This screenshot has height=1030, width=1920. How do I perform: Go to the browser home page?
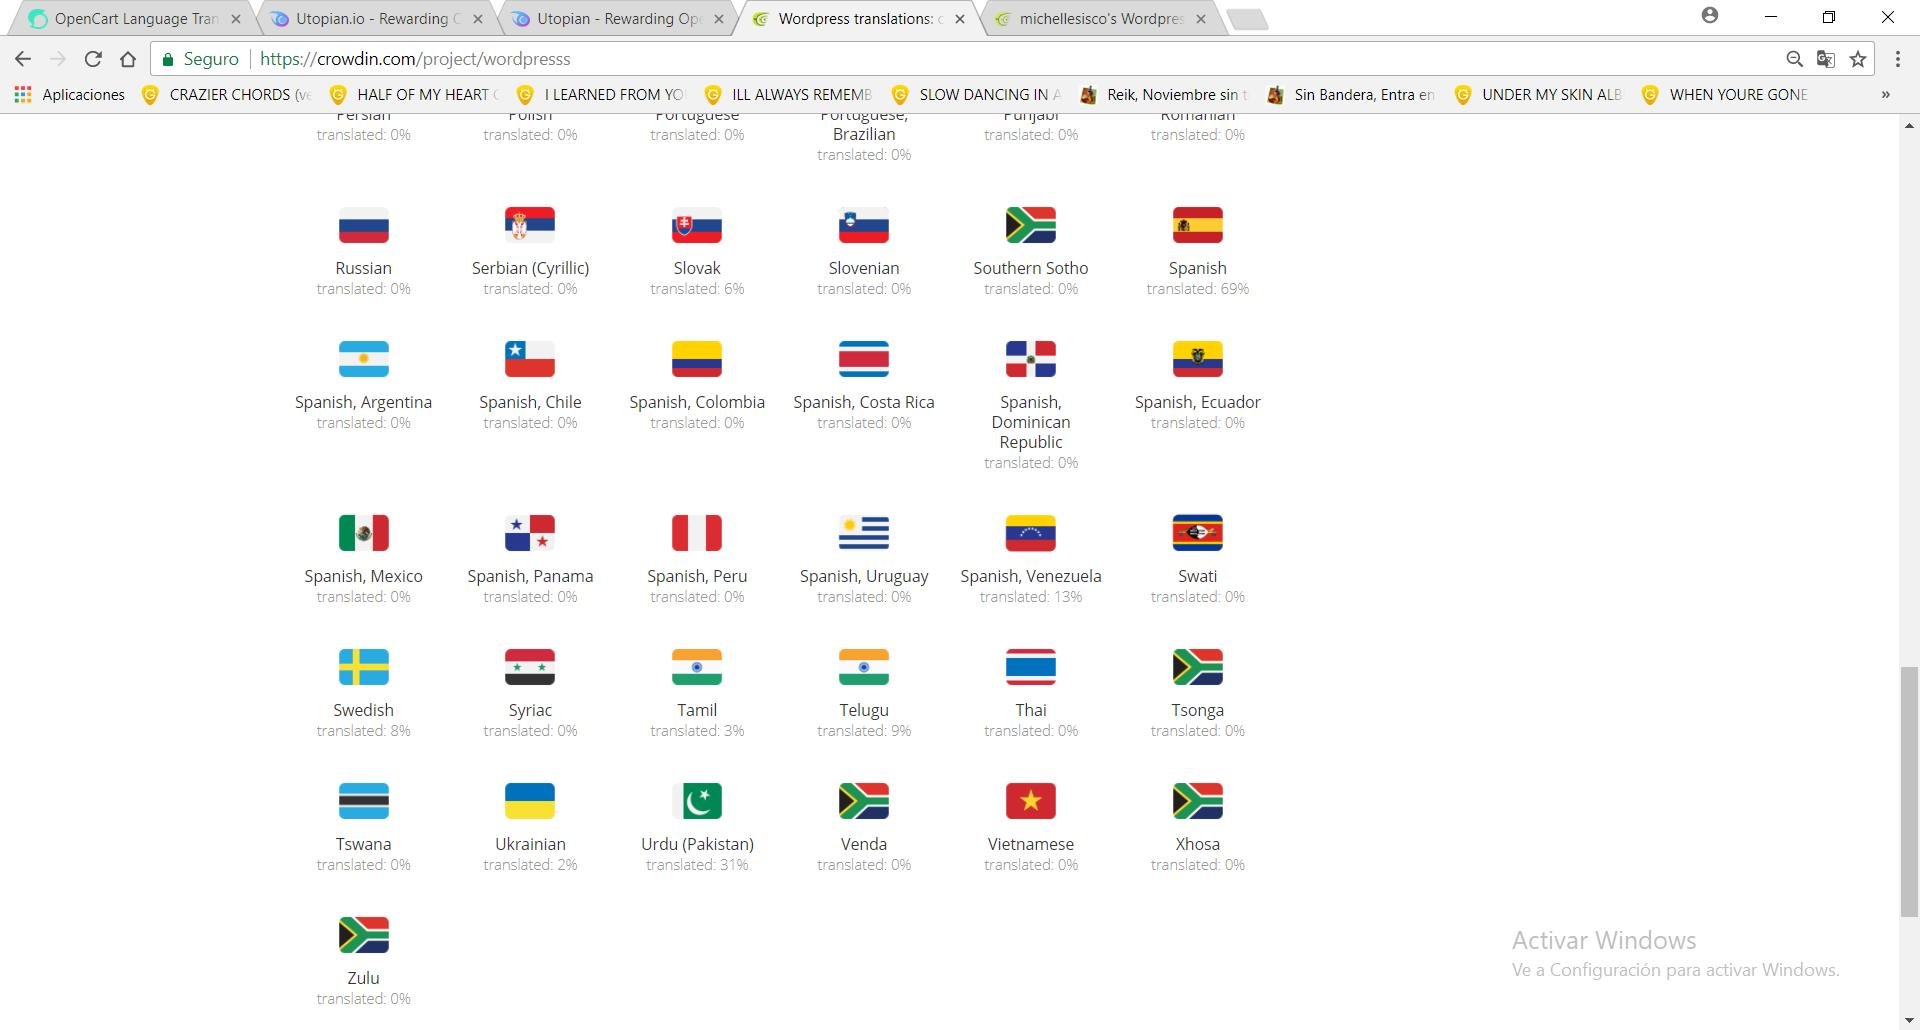128,59
